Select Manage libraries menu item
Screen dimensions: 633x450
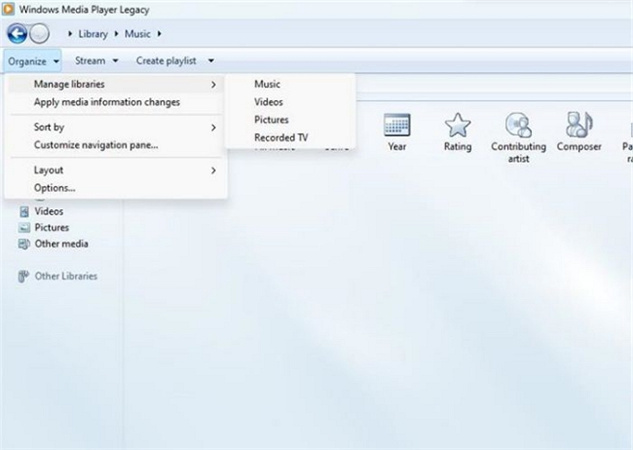pos(115,84)
